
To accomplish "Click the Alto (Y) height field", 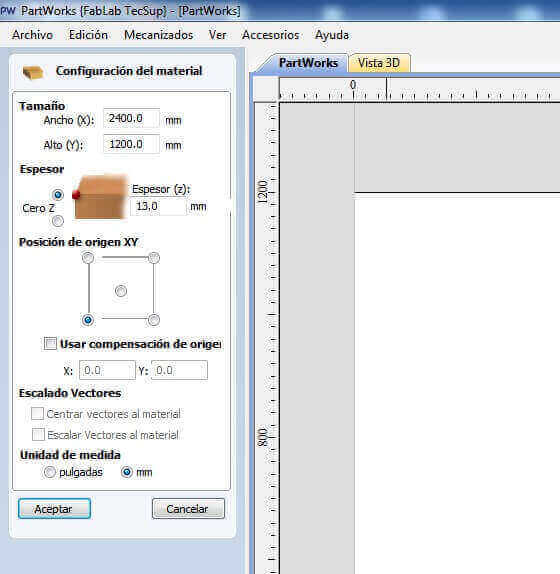I will [131, 144].
